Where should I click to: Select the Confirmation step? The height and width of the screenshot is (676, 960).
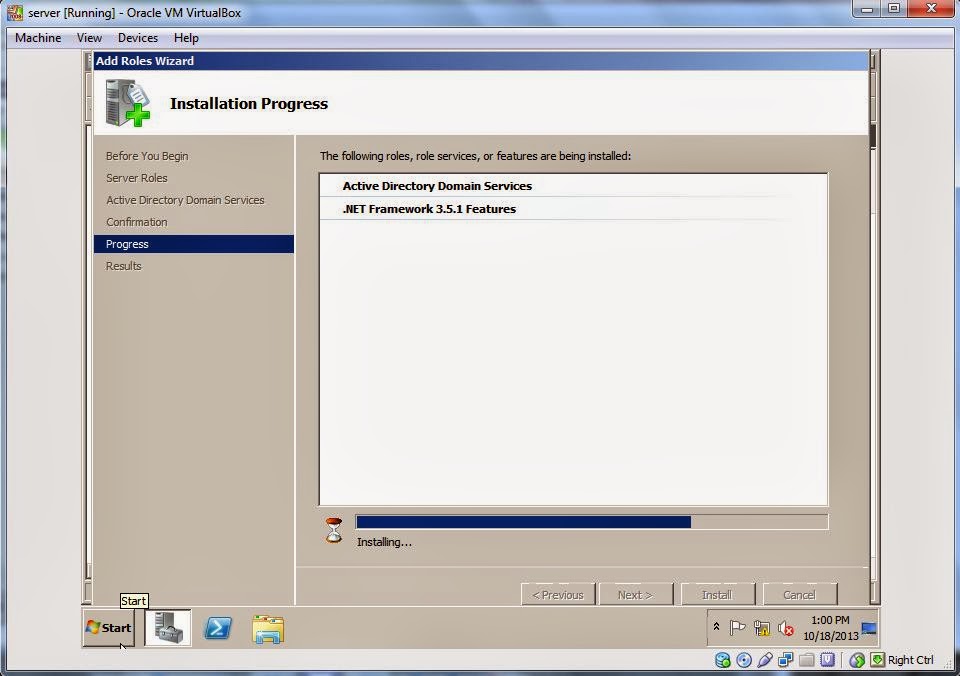[137, 222]
